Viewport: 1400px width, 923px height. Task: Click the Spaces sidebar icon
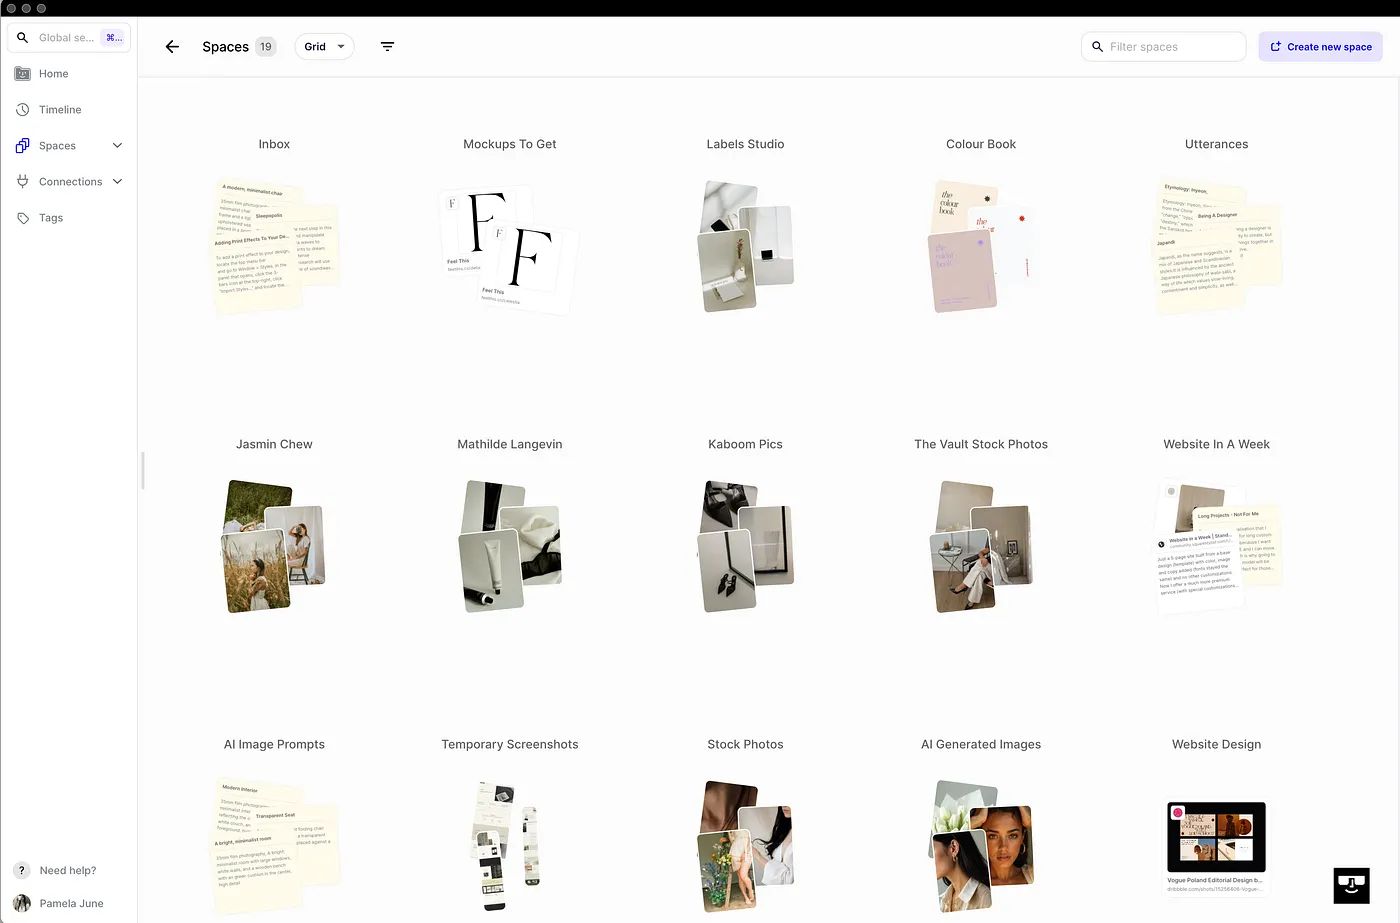click(23, 146)
